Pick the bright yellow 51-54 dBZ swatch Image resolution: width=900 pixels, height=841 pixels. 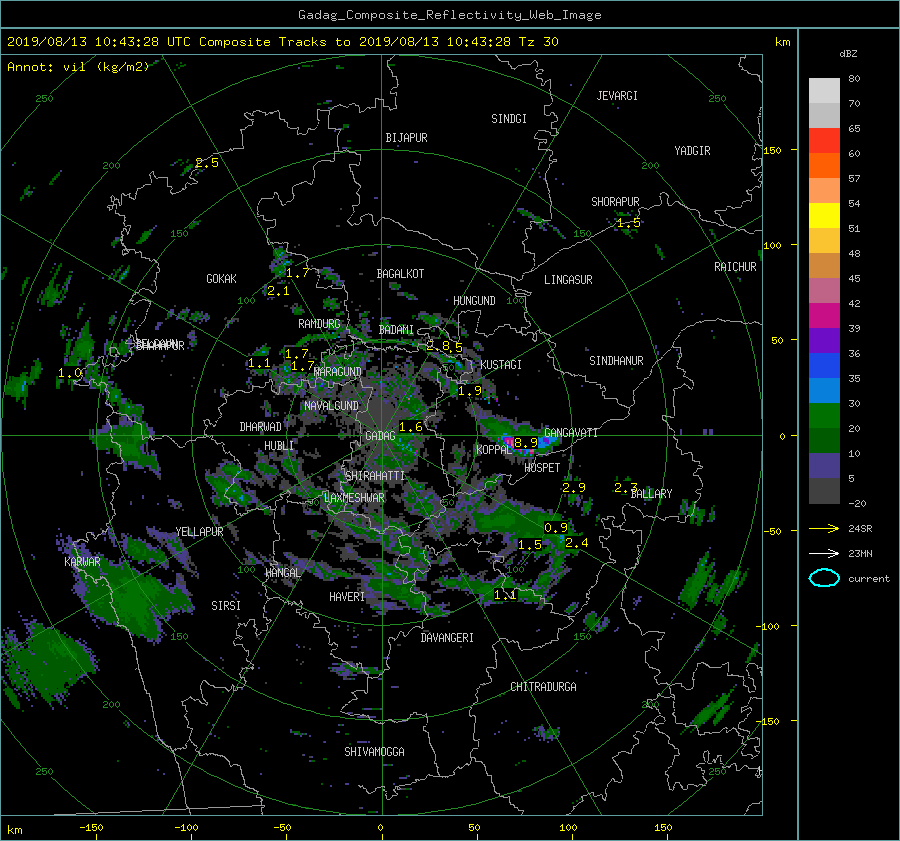coord(824,215)
